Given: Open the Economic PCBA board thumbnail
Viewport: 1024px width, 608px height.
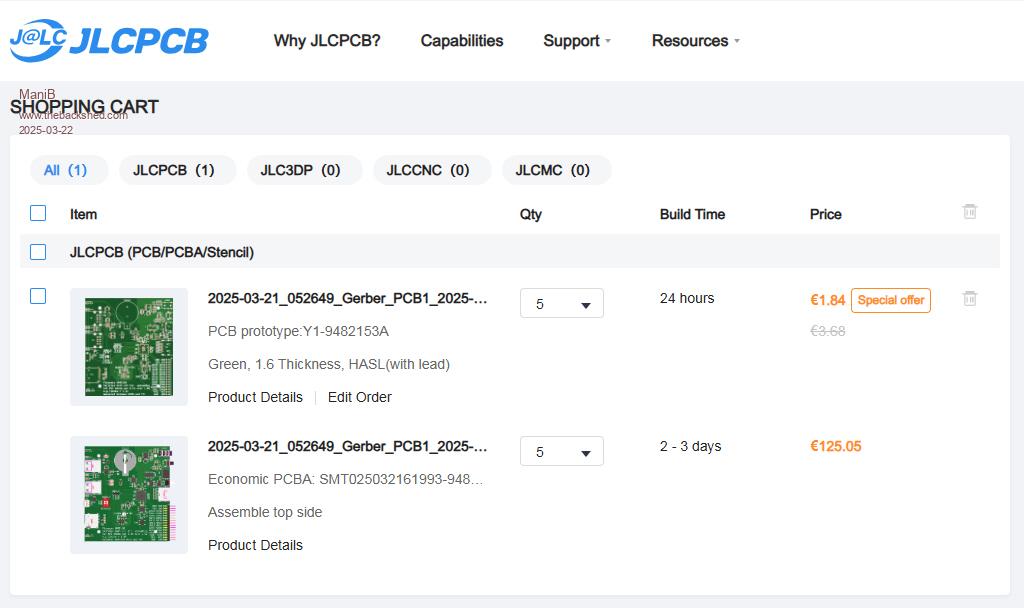Looking at the screenshot, I should (129, 495).
